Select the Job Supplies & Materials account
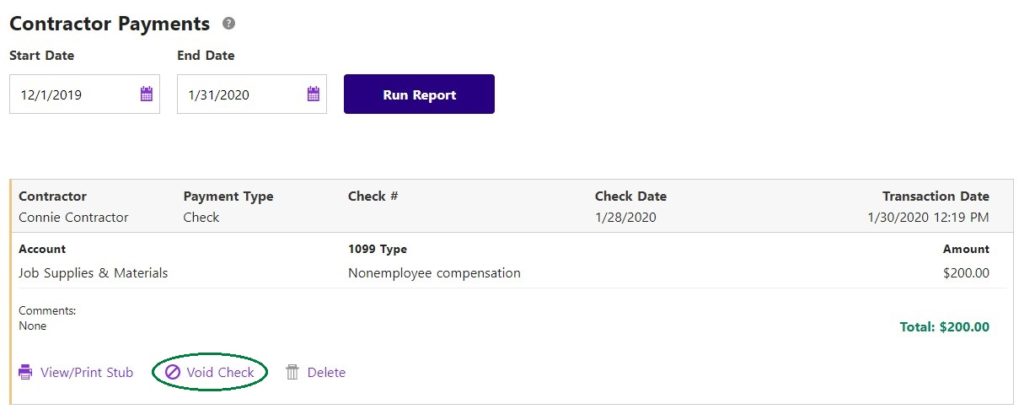 click(x=93, y=273)
